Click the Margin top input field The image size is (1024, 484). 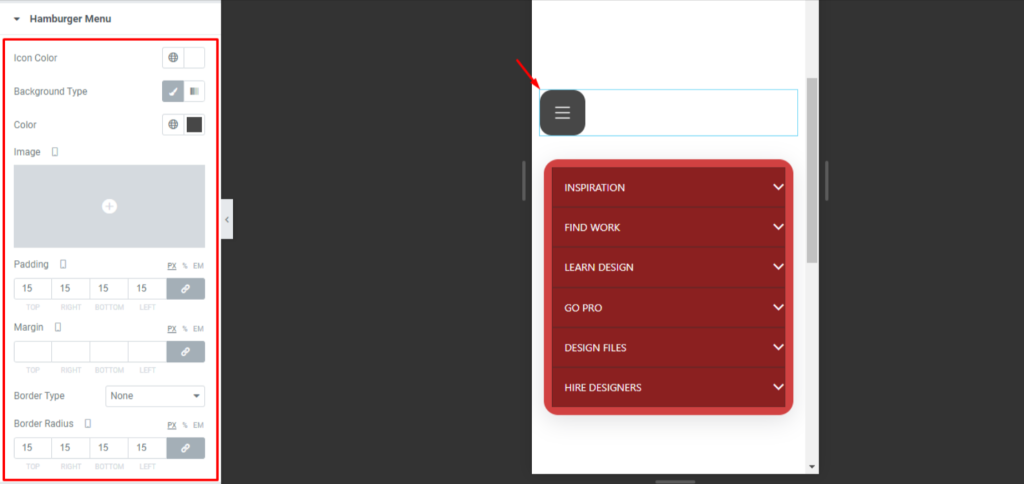(x=33, y=352)
